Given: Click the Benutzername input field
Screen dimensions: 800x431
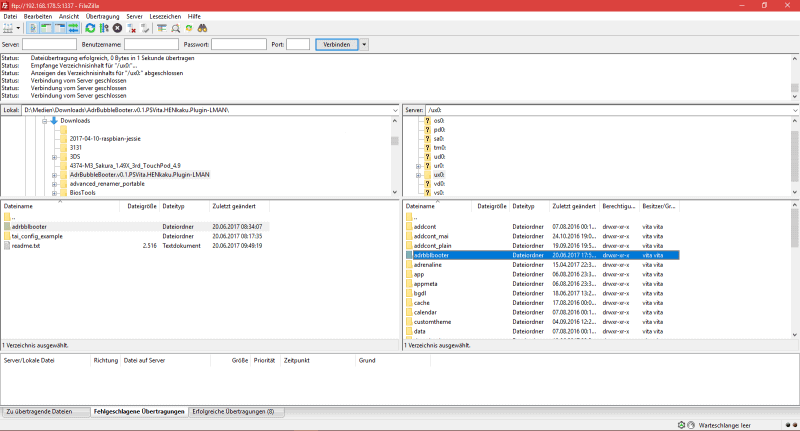Looking at the screenshot, I should (x=152, y=44).
